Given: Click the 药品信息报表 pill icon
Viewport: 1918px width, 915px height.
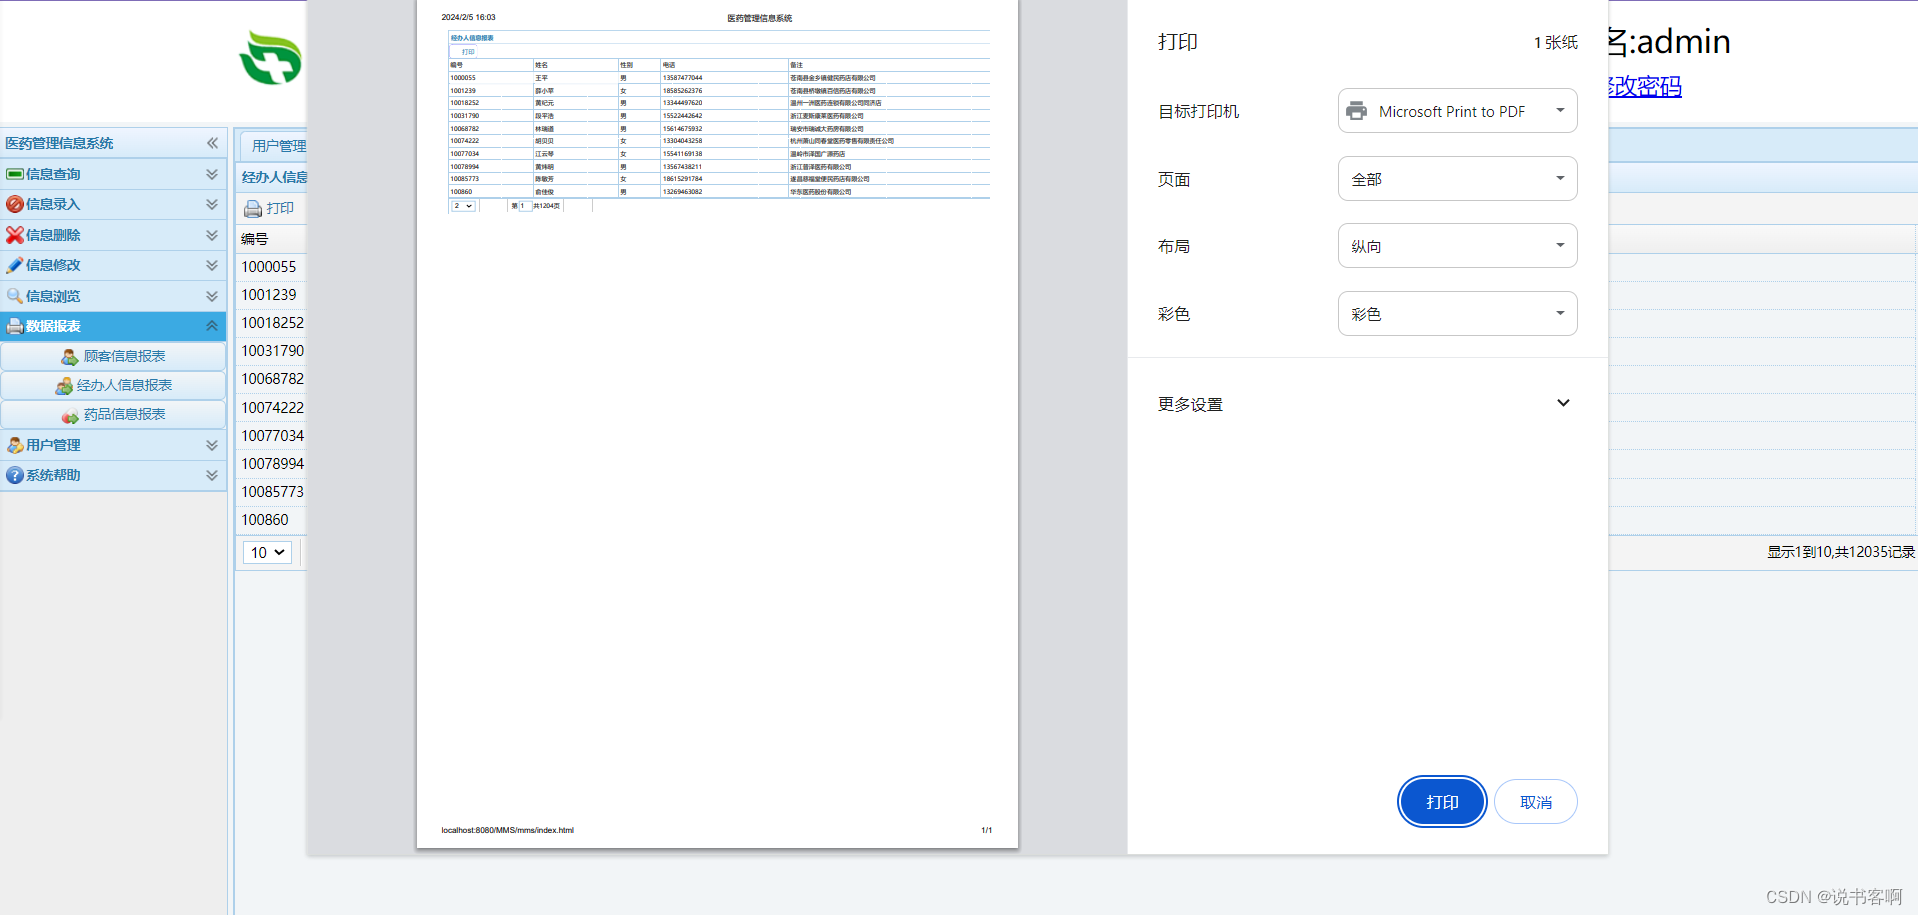Looking at the screenshot, I should point(70,414).
